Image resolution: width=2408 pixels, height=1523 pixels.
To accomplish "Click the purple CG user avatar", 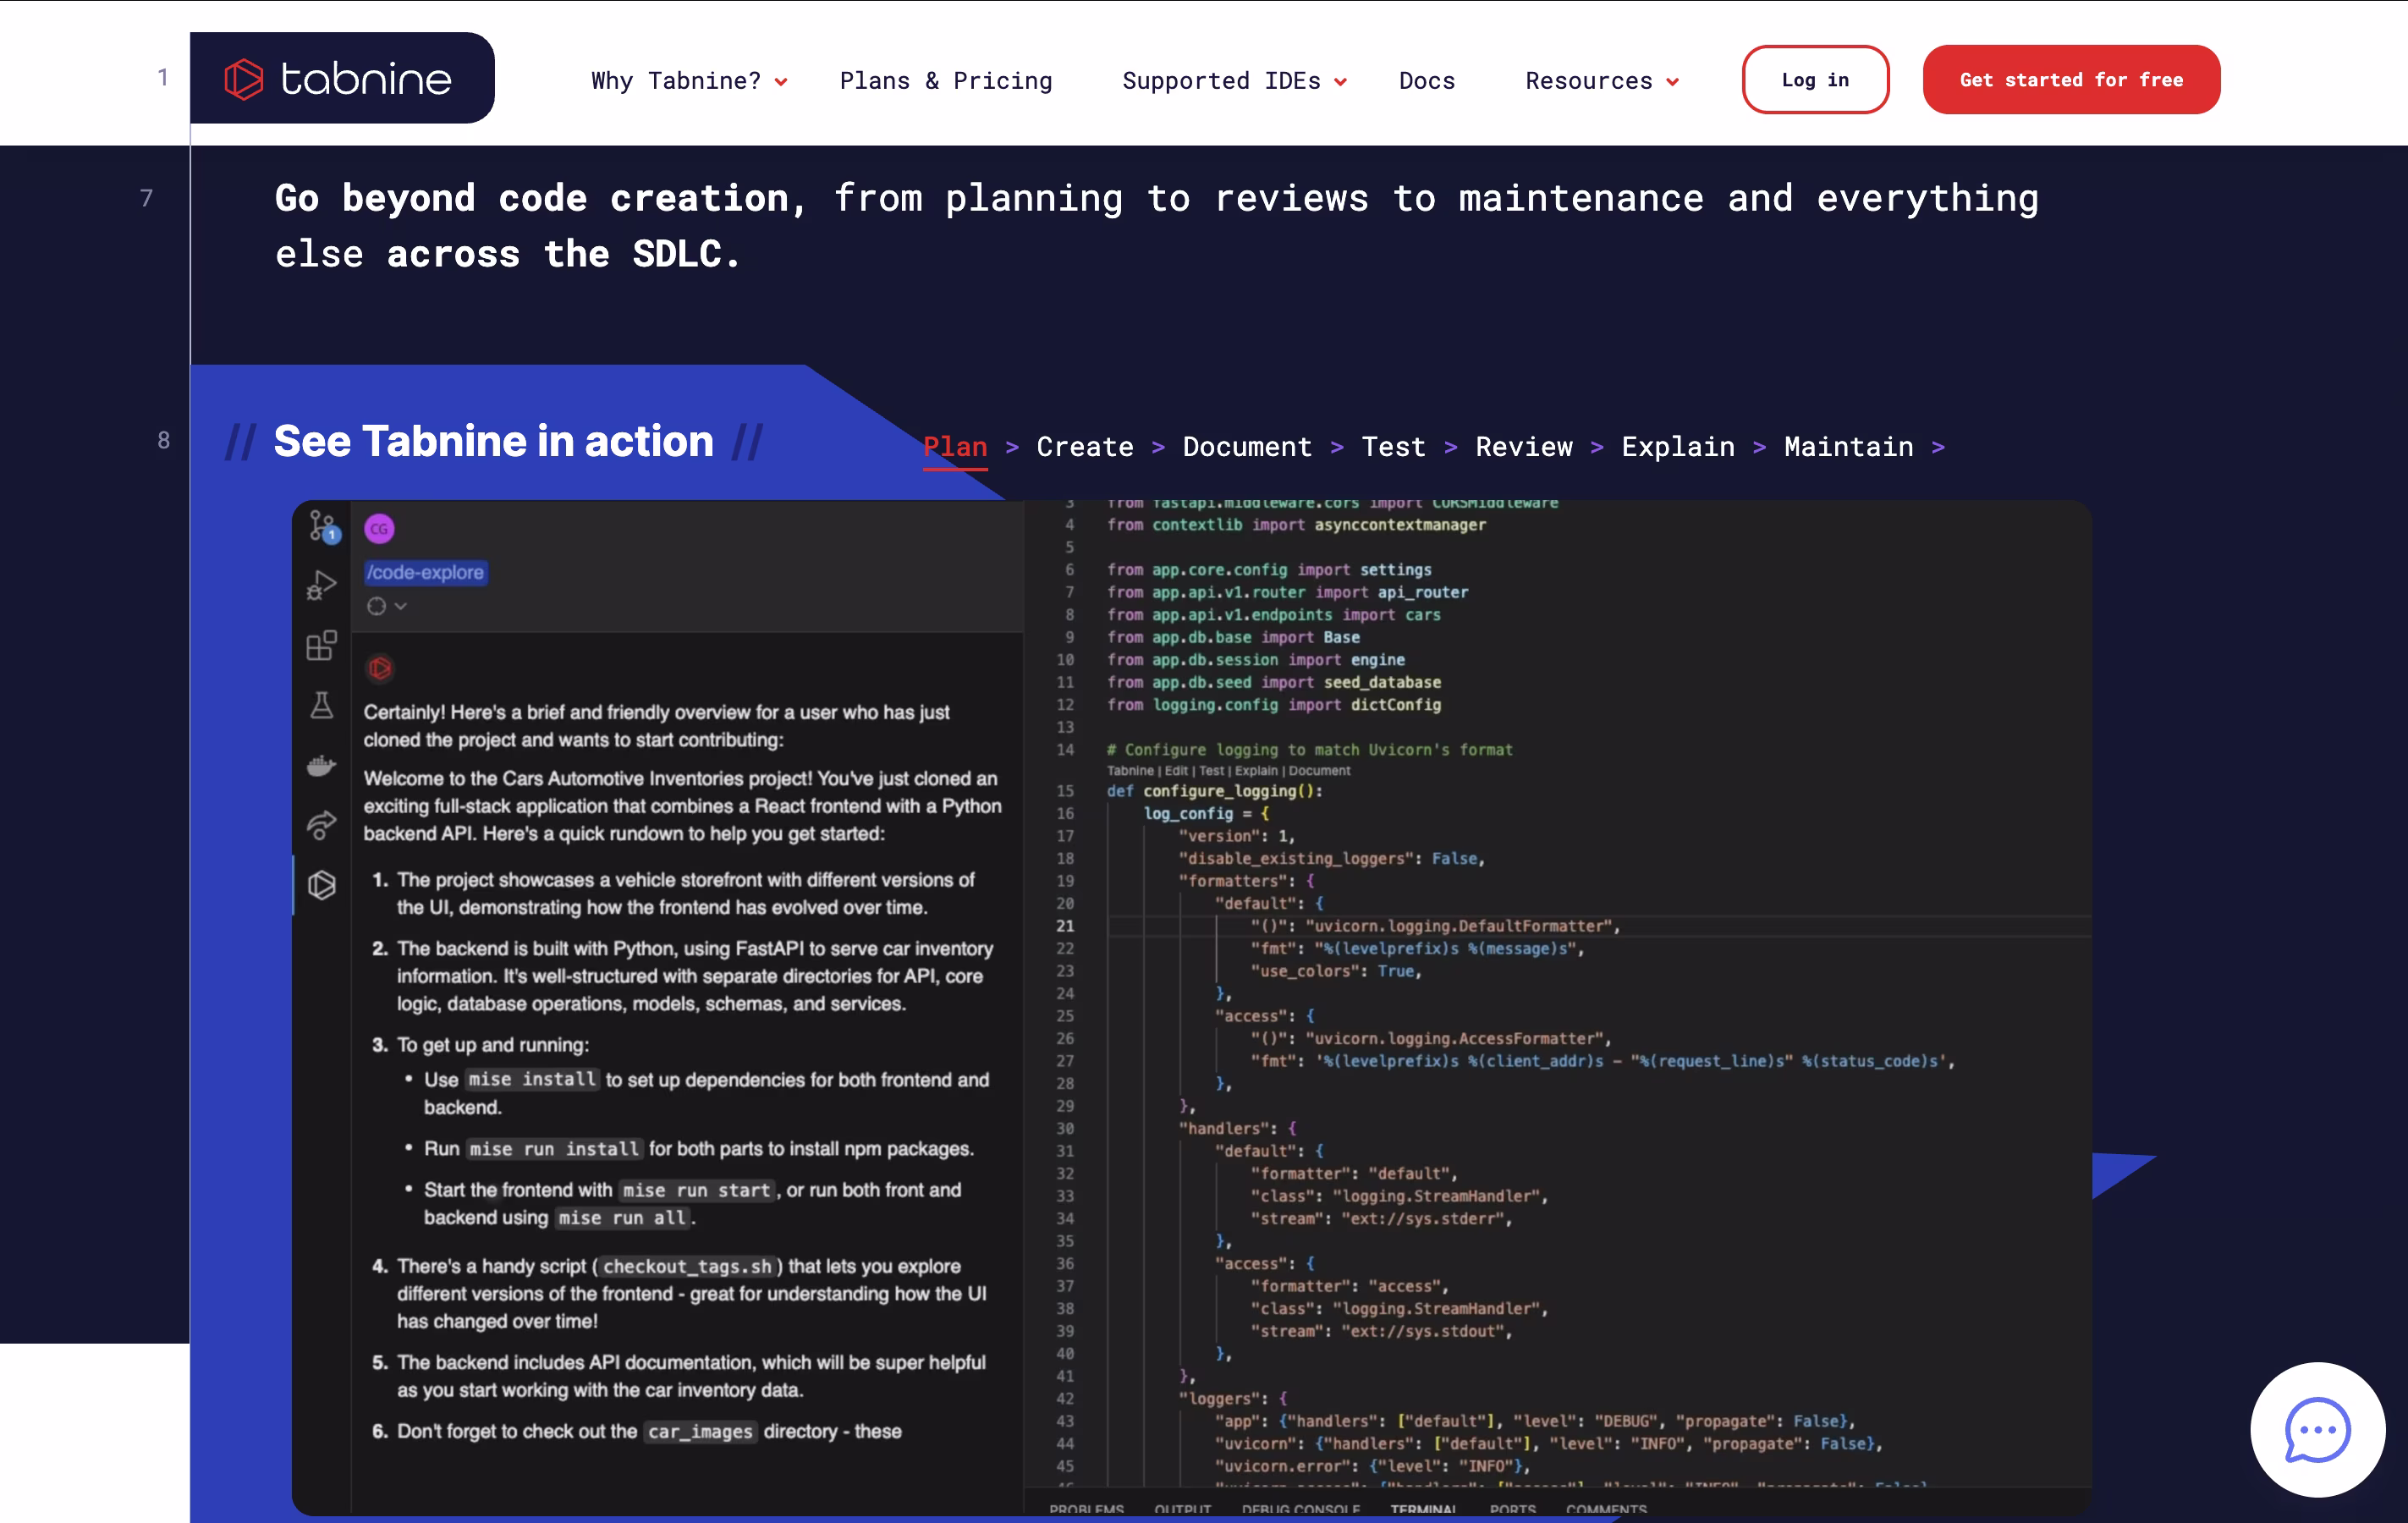I will coord(379,528).
